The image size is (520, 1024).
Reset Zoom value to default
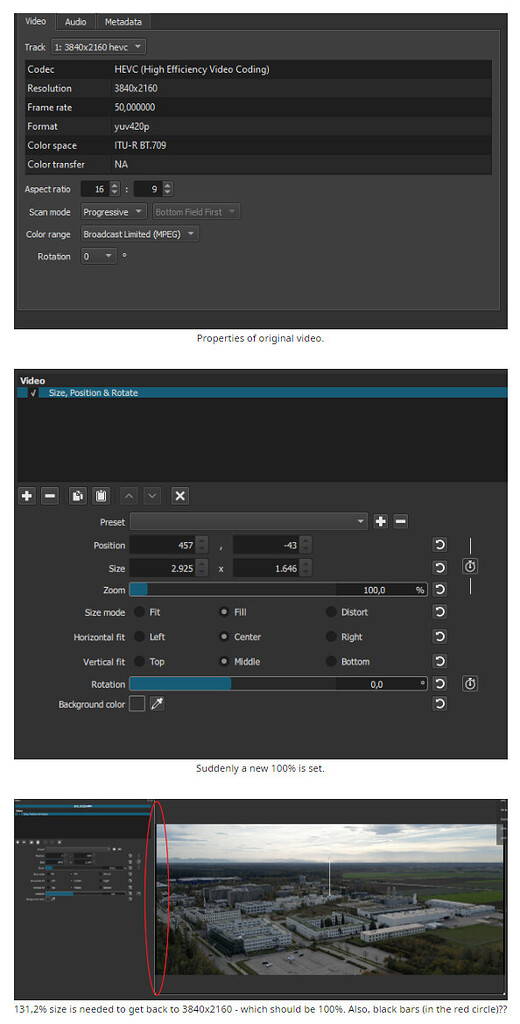pos(440,590)
